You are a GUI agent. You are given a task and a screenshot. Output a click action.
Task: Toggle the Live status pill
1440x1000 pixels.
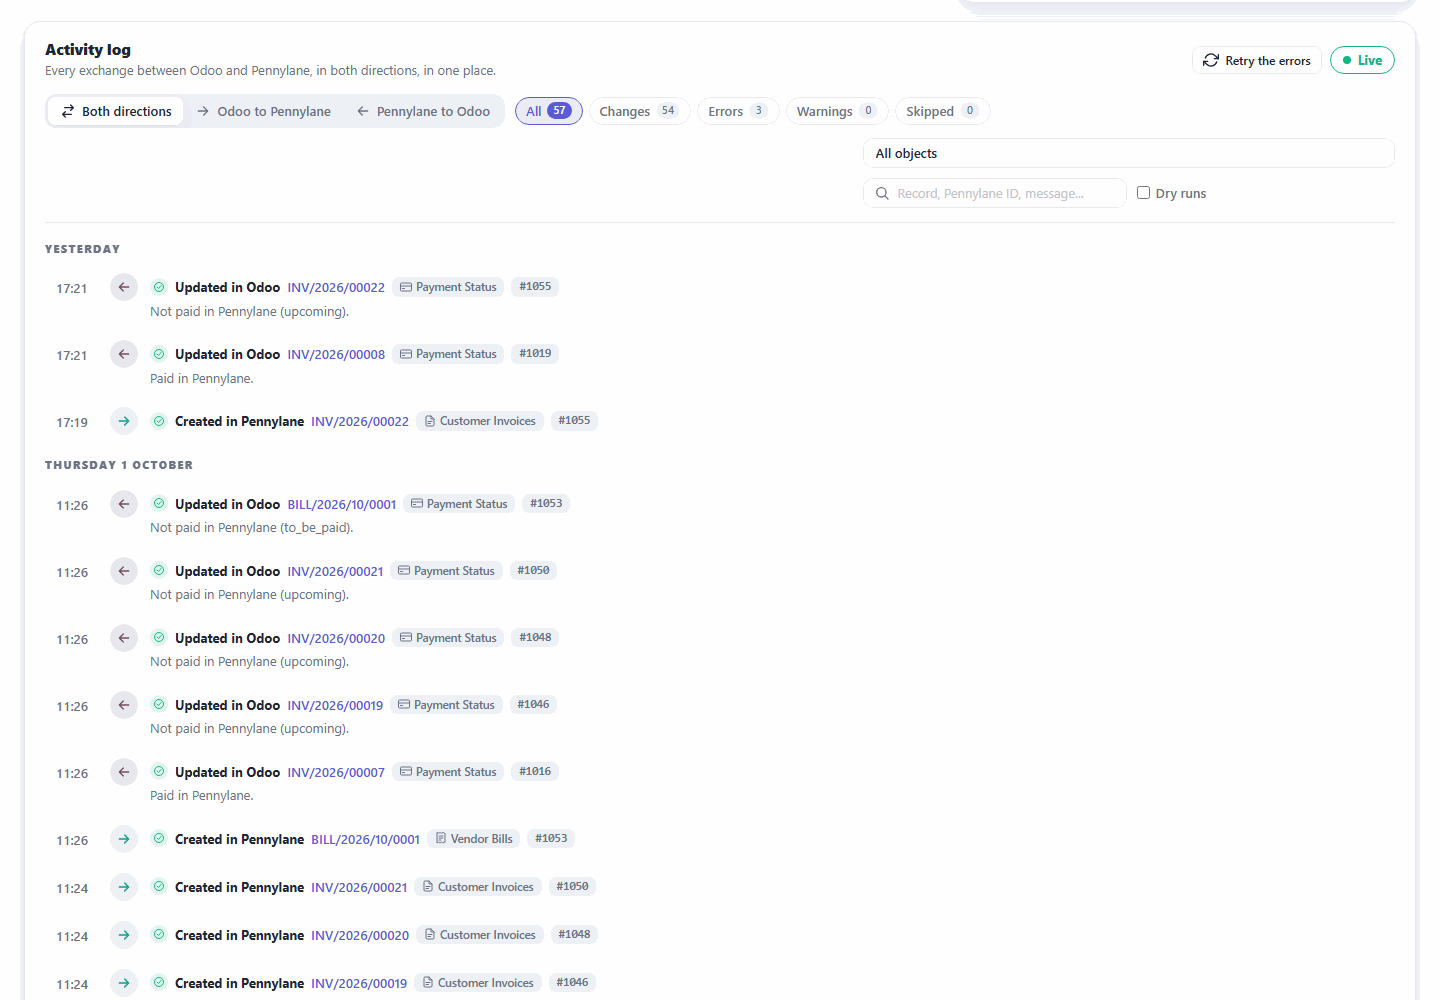1362,60
